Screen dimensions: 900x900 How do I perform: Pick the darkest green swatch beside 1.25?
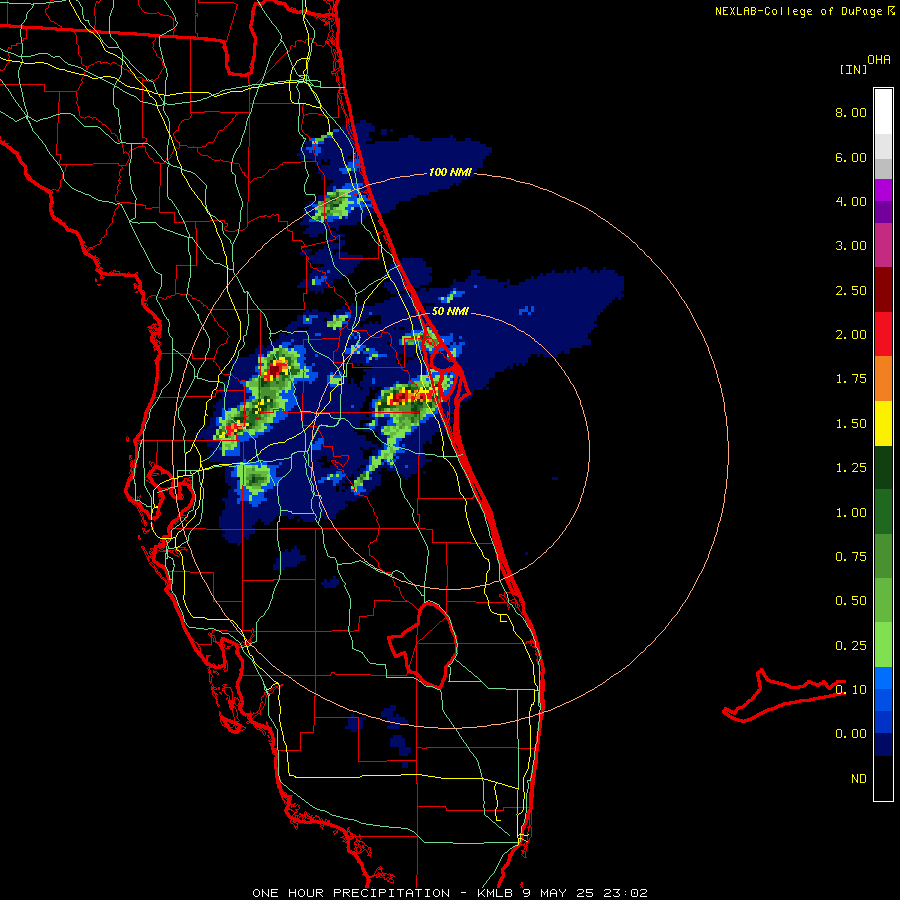click(x=883, y=468)
